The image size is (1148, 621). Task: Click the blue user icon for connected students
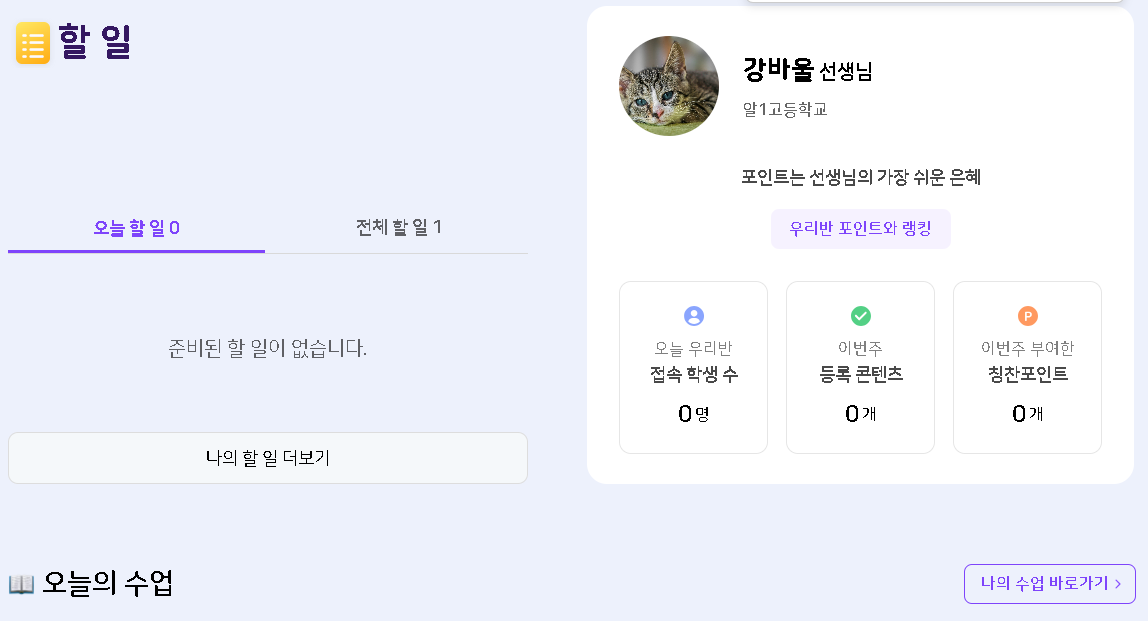point(694,316)
